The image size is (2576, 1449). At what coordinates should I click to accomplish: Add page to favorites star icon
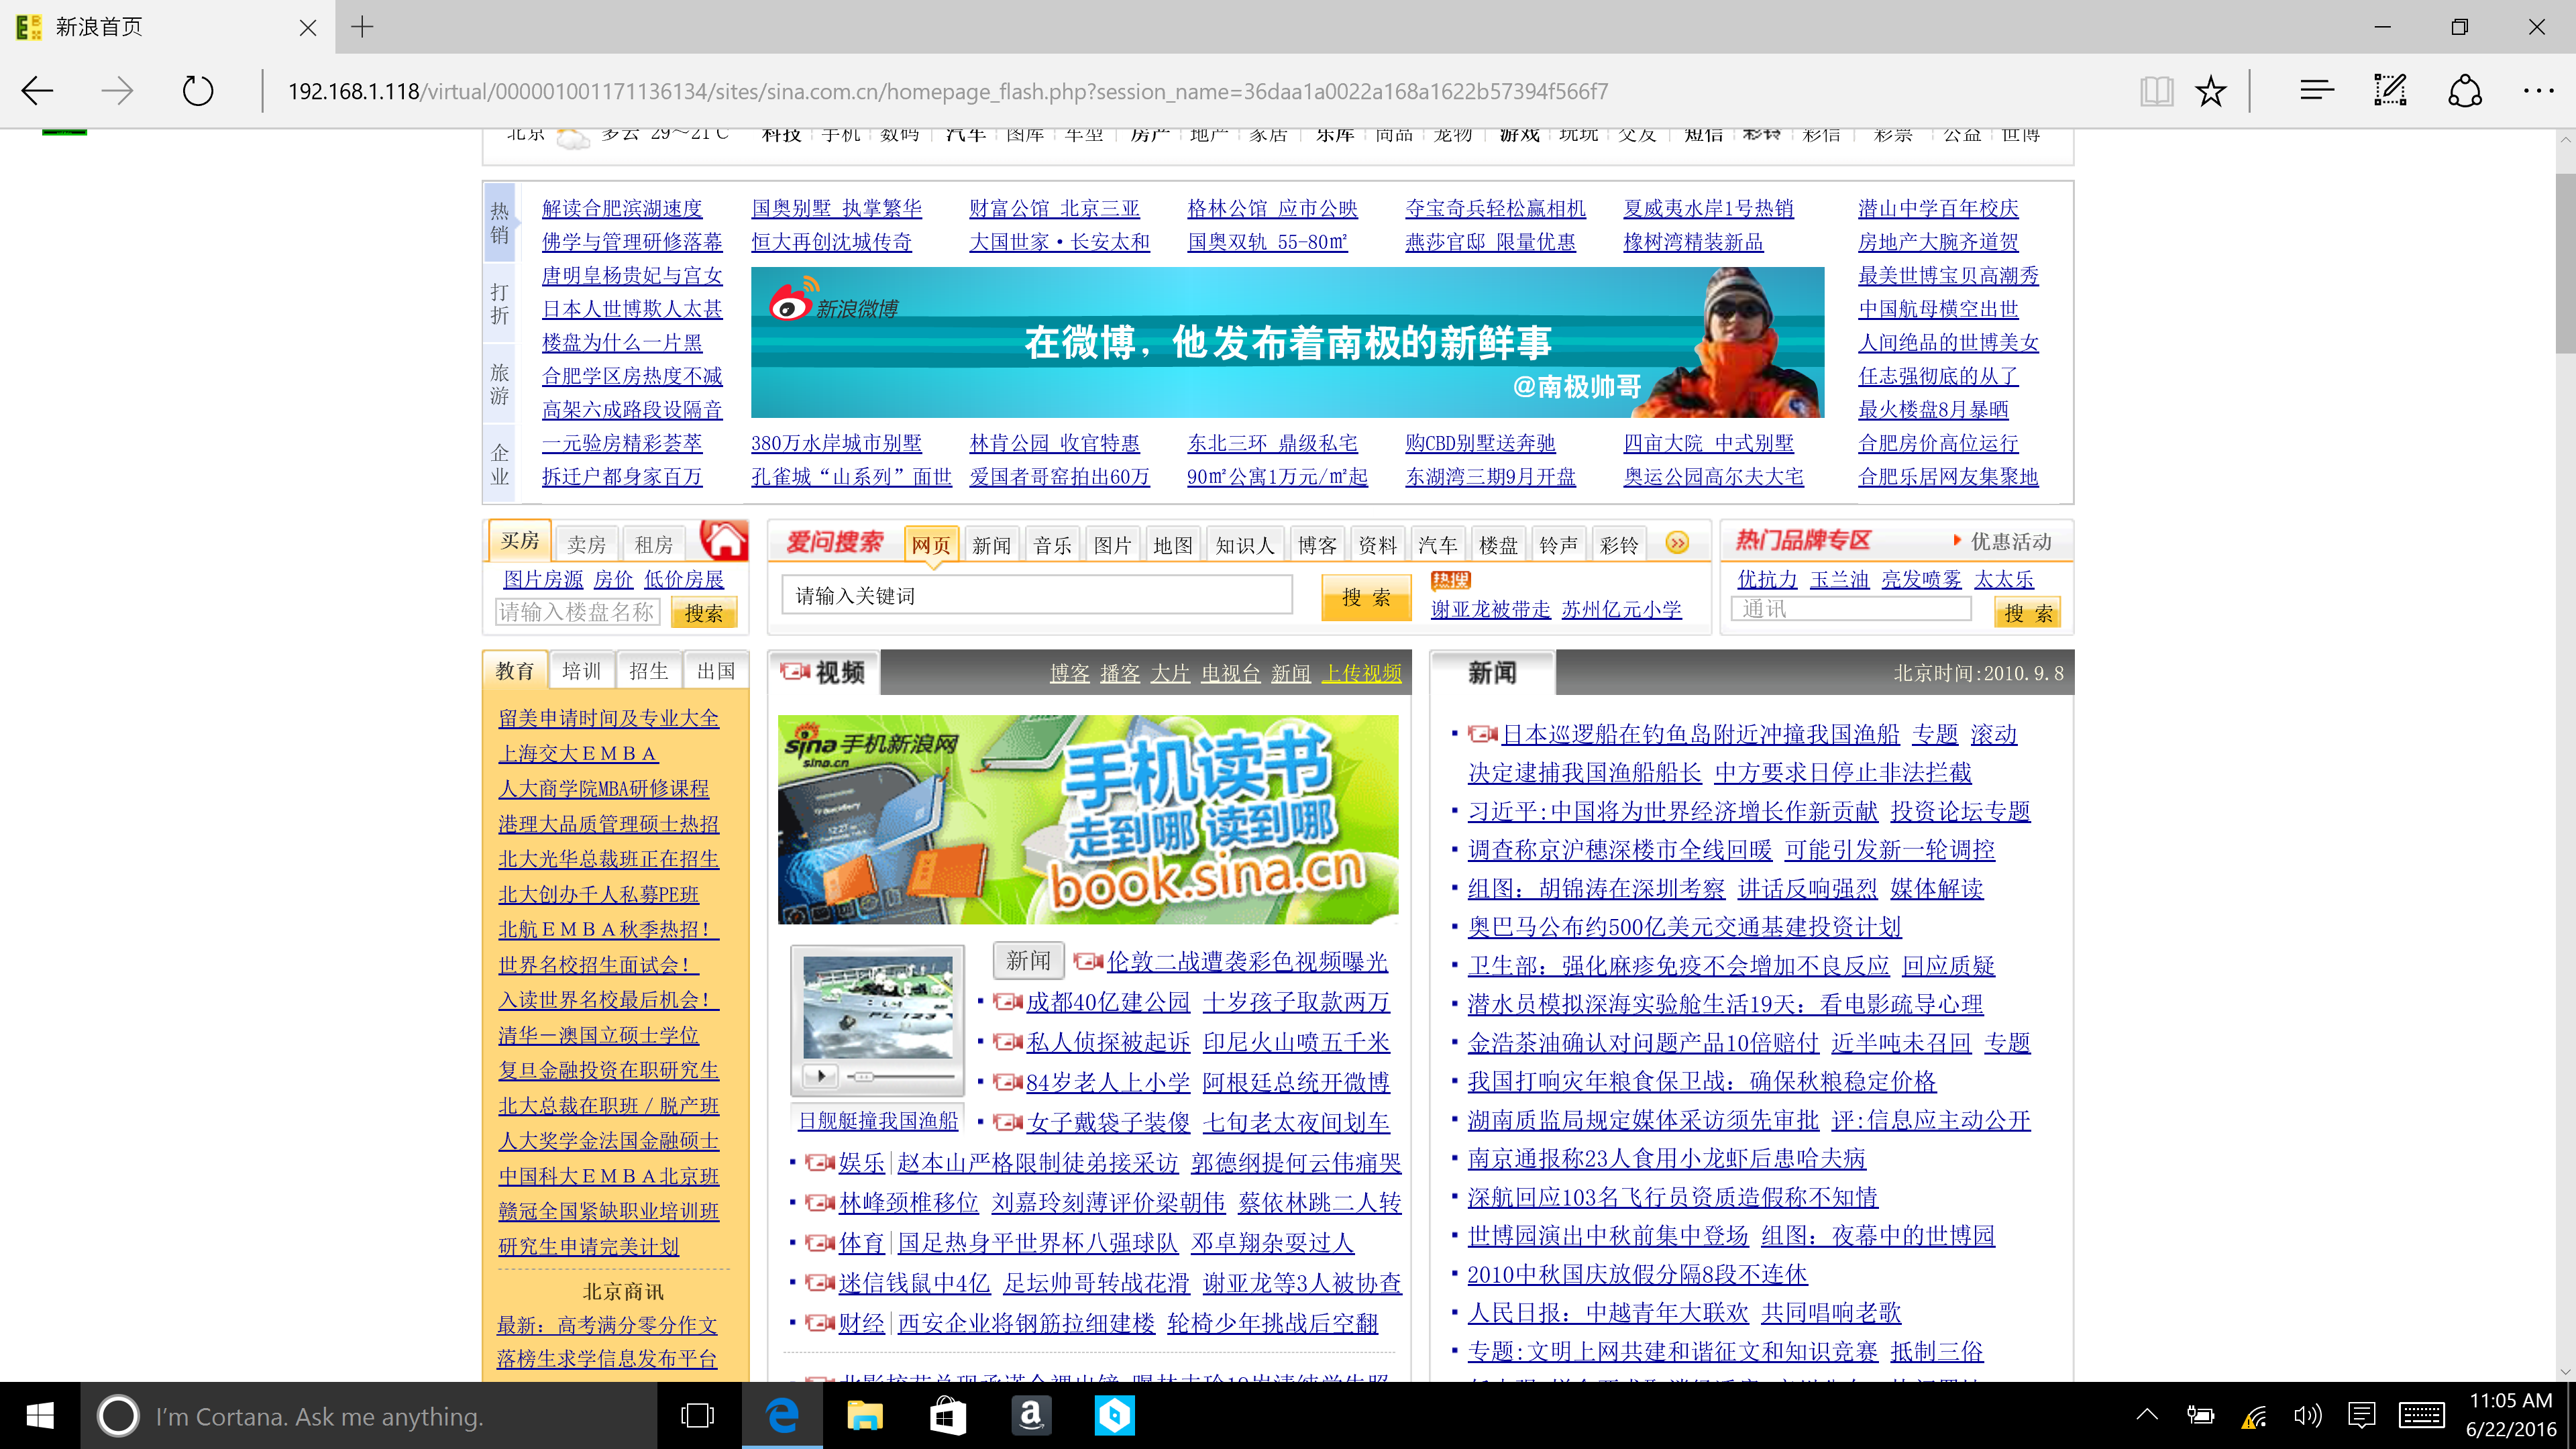tap(2210, 91)
